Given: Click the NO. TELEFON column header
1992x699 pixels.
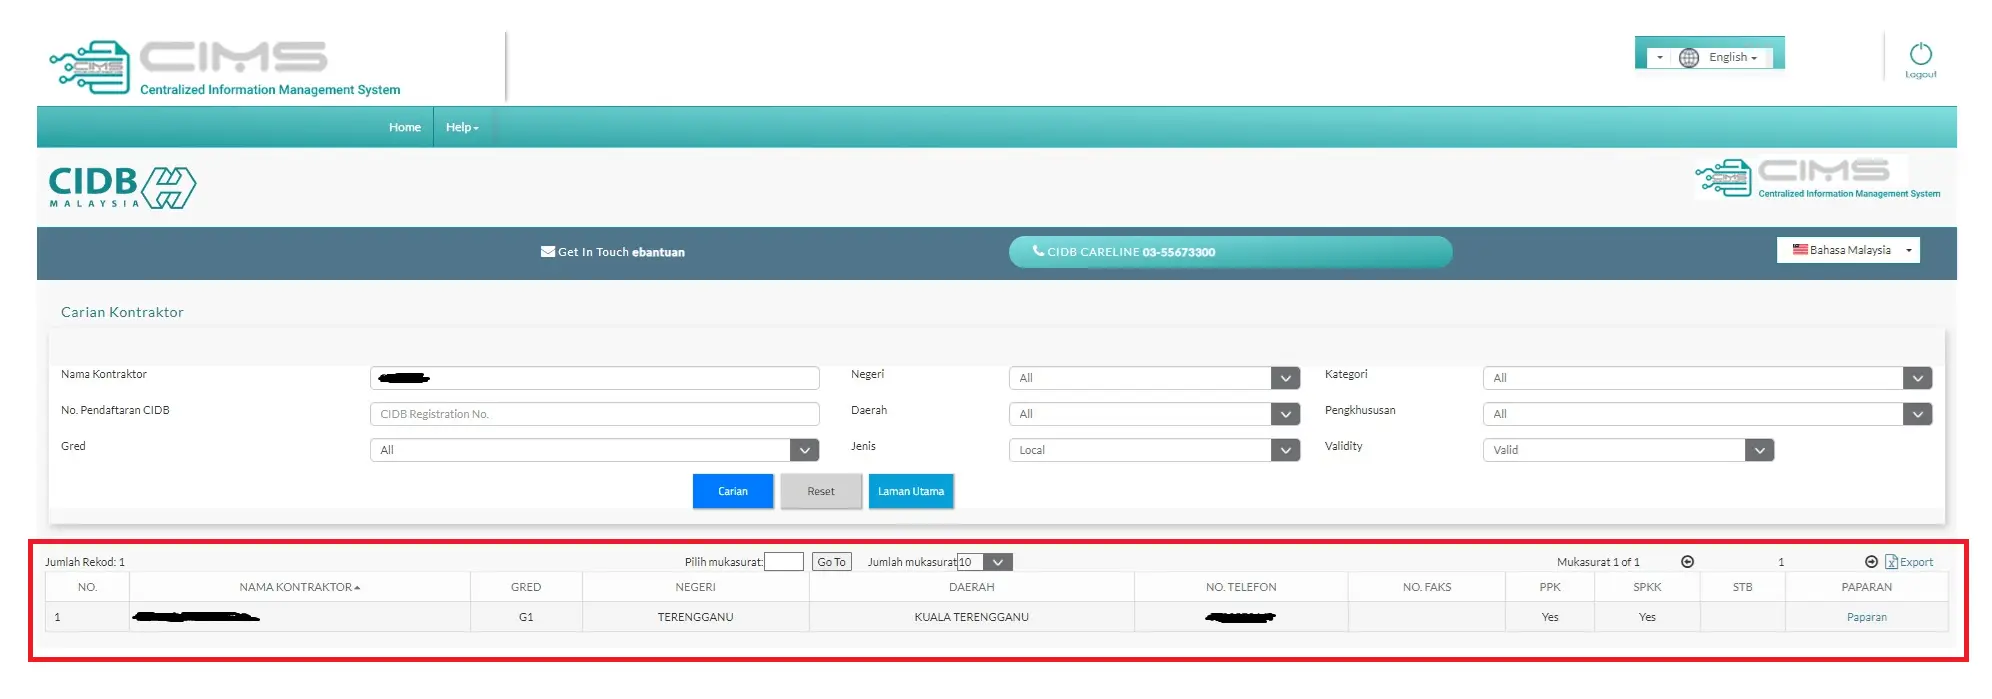Looking at the screenshot, I should click(1241, 587).
